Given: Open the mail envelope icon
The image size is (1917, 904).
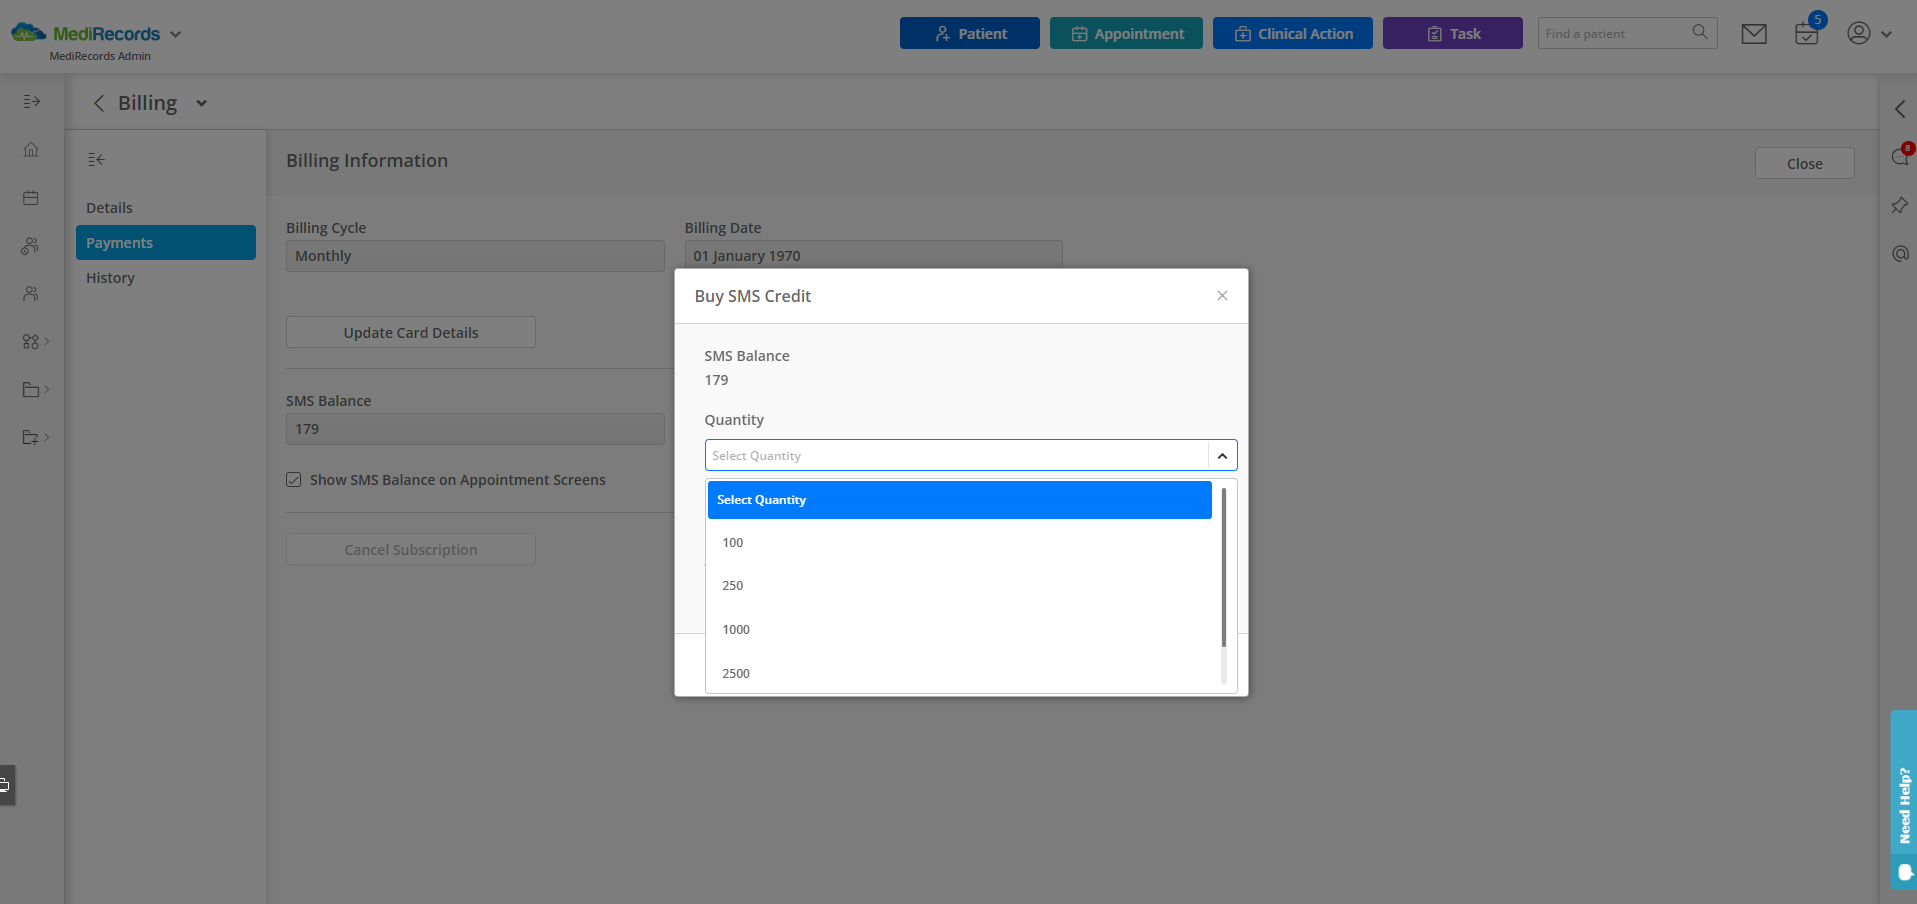Looking at the screenshot, I should (x=1753, y=34).
